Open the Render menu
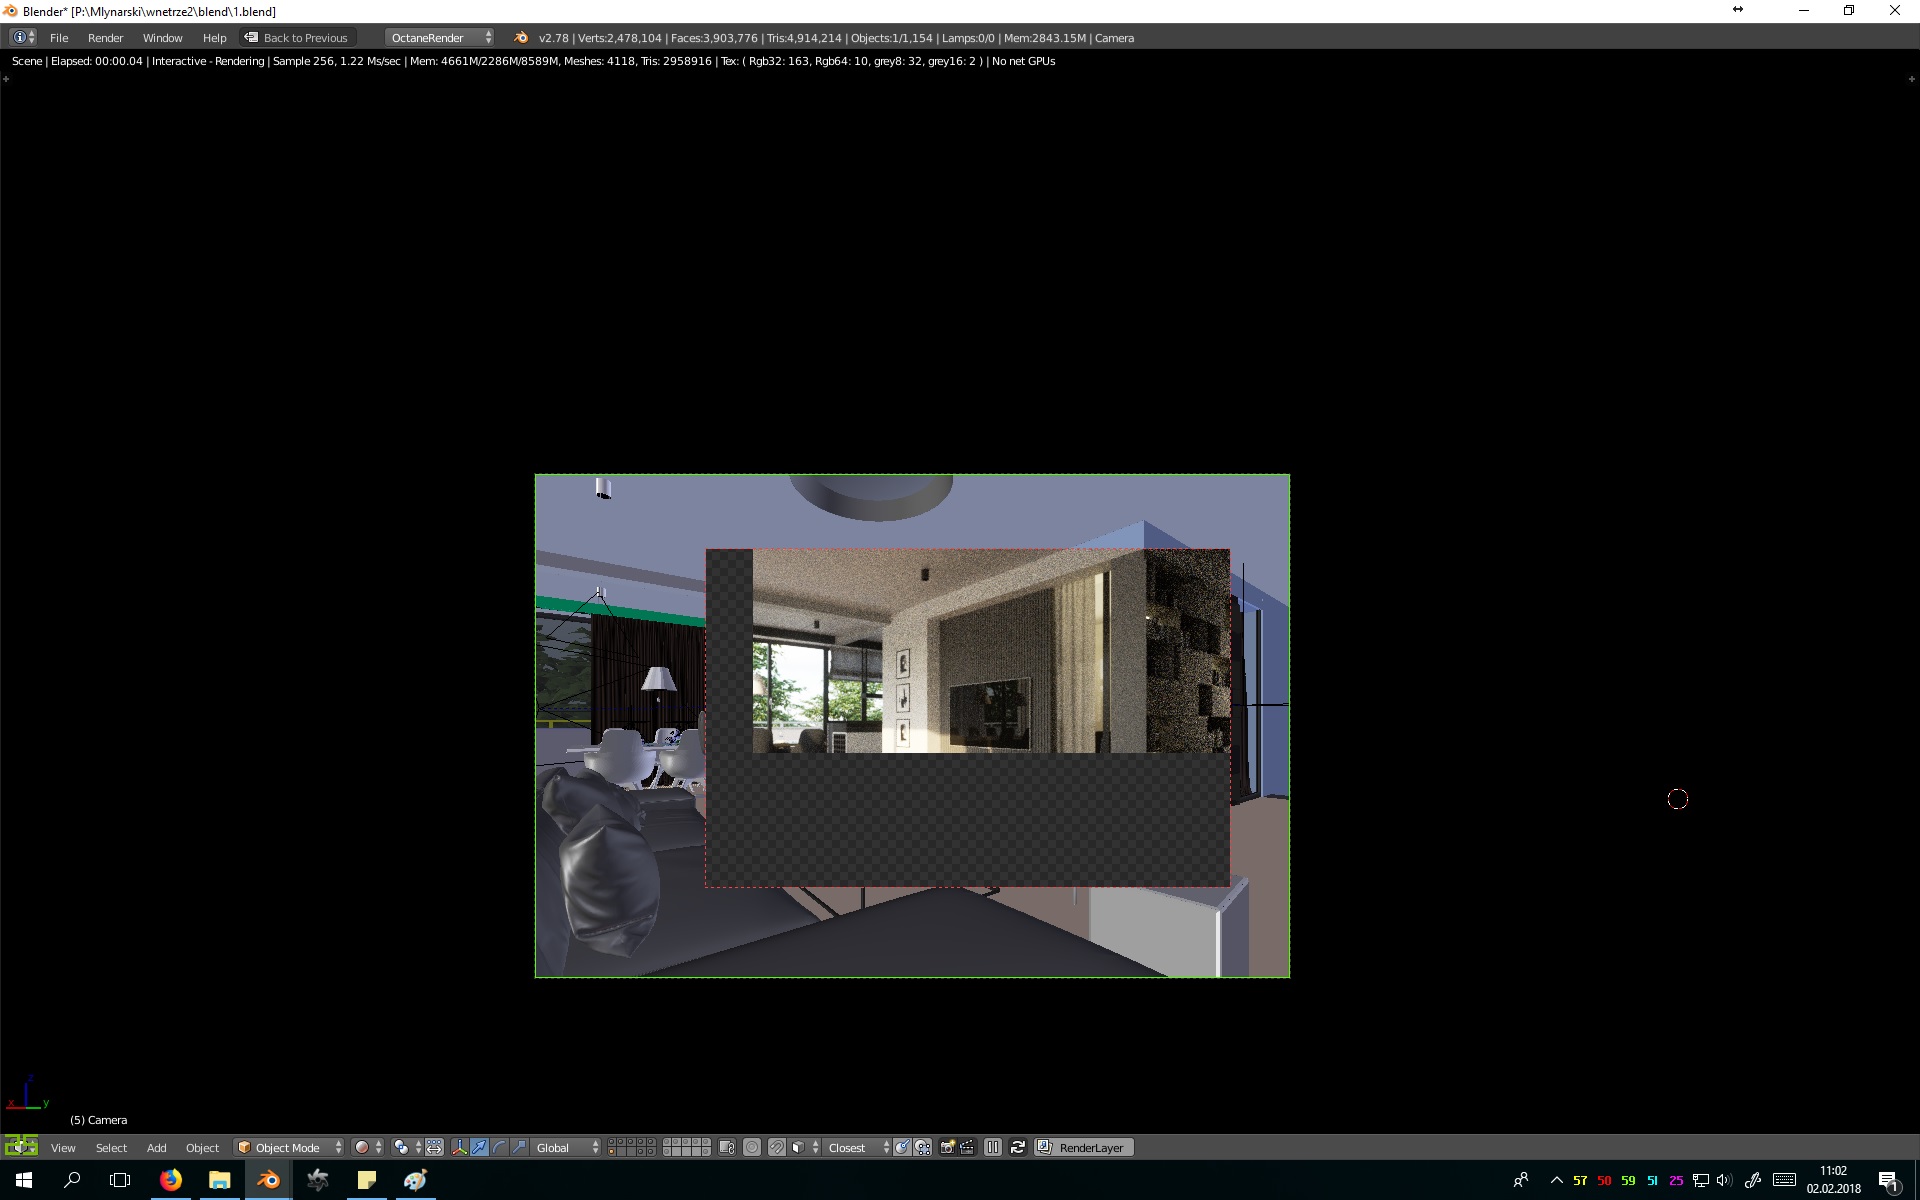The width and height of the screenshot is (1920, 1200). click(105, 38)
